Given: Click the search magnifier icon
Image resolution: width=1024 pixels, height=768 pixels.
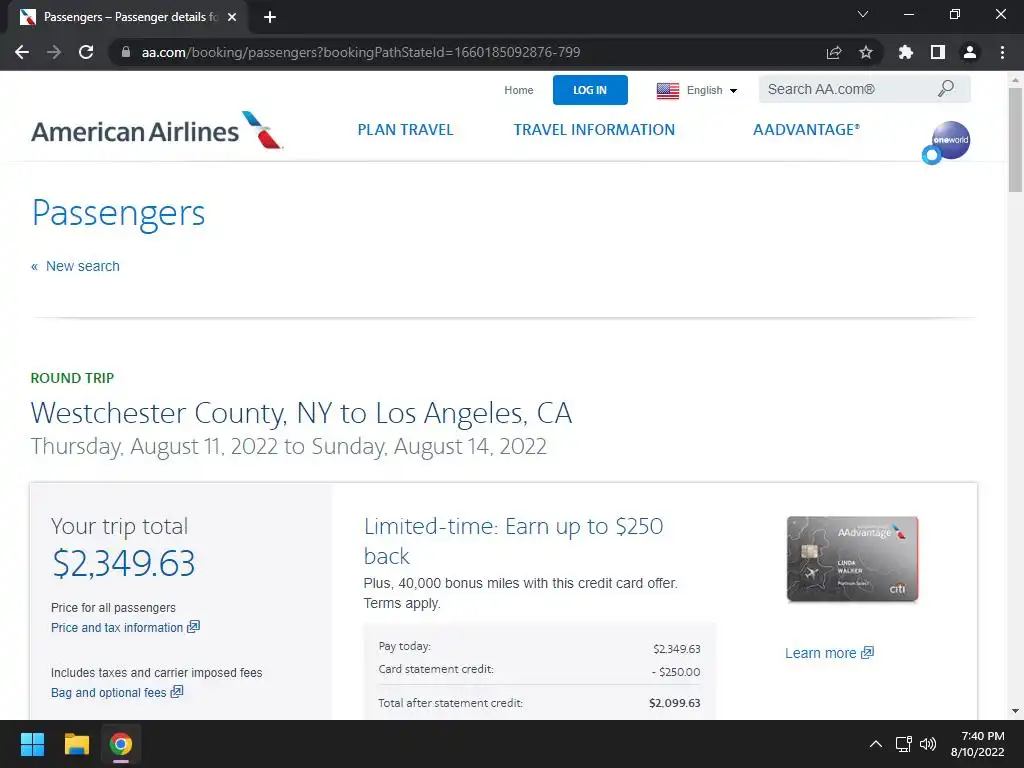Looking at the screenshot, I should (945, 89).
